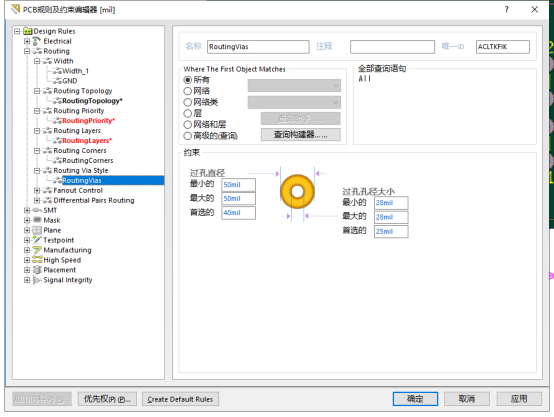Select RoutingTopology* rule in tree
The width and height of the screenshot is (554, 417).
92,101
